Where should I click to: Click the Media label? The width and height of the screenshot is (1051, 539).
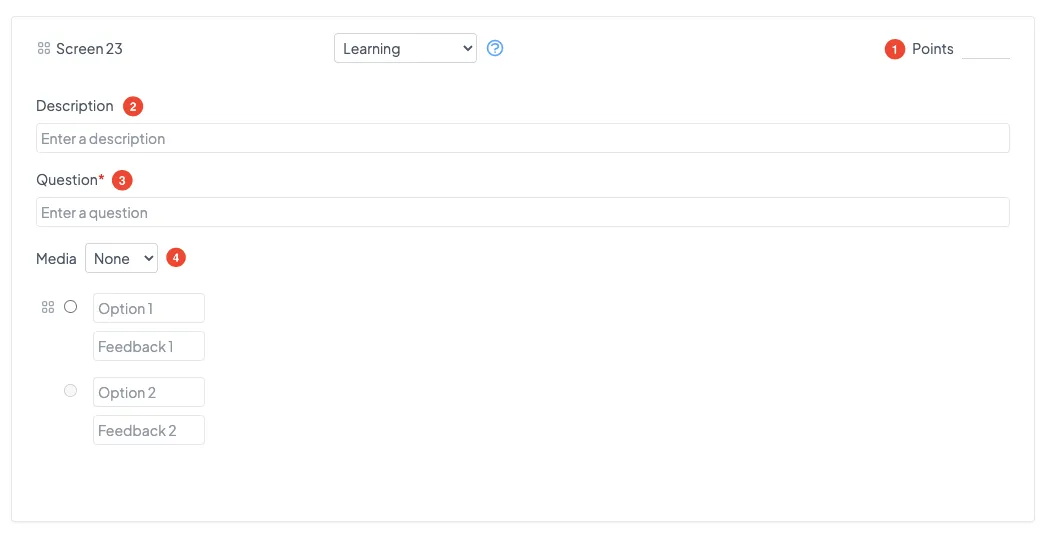coord(56,259)
